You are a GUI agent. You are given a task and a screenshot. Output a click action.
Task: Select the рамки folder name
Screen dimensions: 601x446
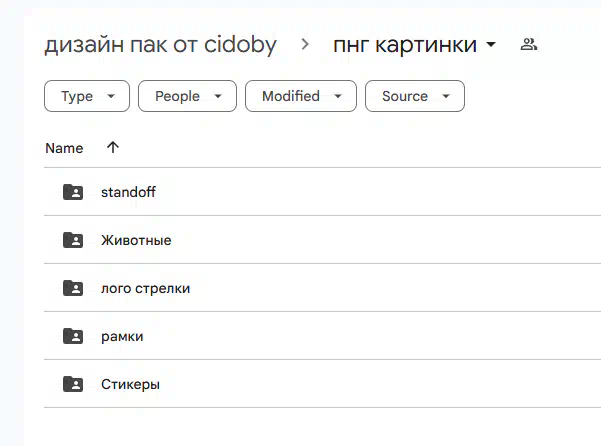point(122,337)
